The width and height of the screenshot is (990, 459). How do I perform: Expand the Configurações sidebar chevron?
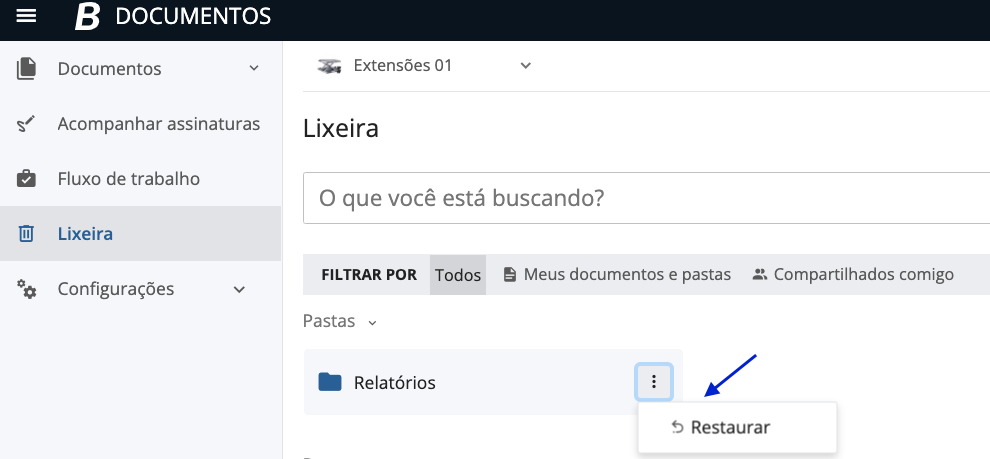239,289
